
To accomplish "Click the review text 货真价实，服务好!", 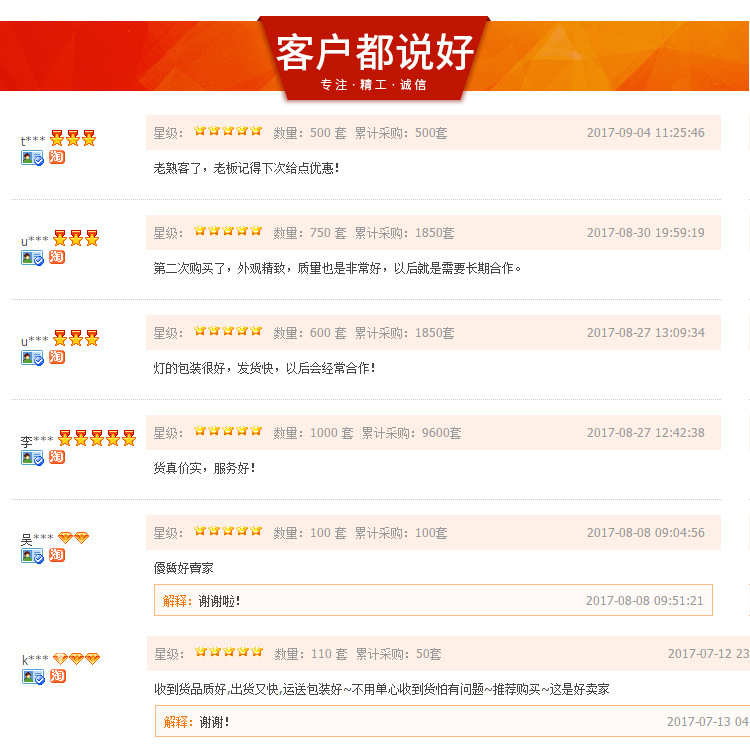I will point(204,468).
